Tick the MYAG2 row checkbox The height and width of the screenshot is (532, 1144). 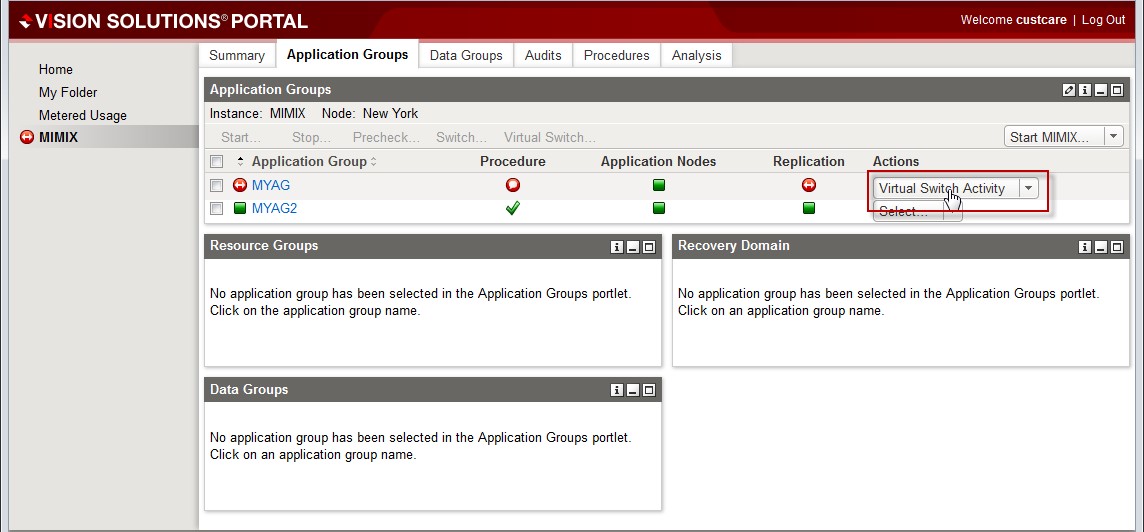(x=217, y=209)
